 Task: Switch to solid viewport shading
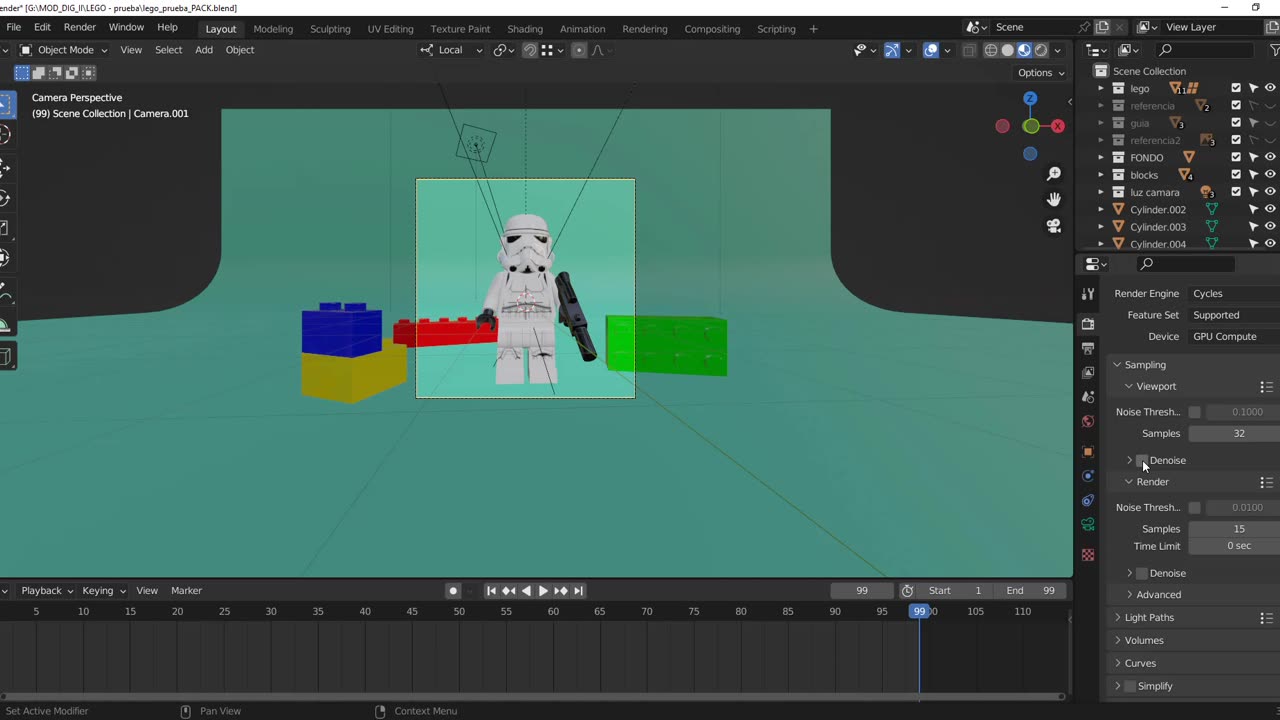pos(1008,50)
